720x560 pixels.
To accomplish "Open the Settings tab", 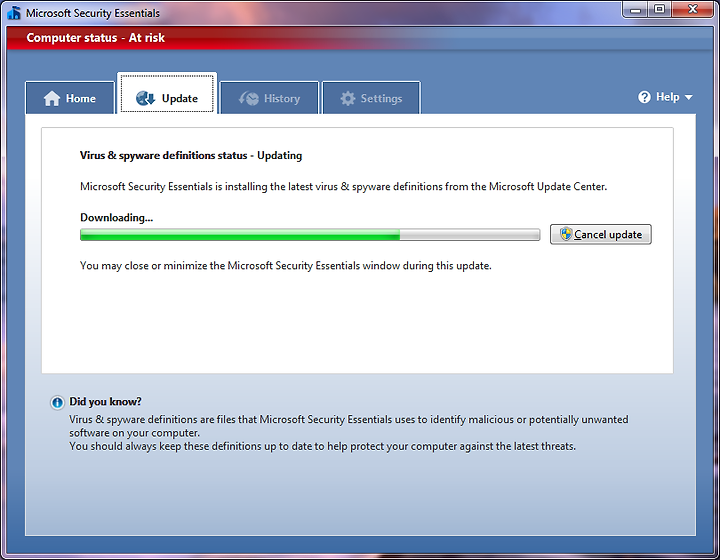I will point(371,98).
